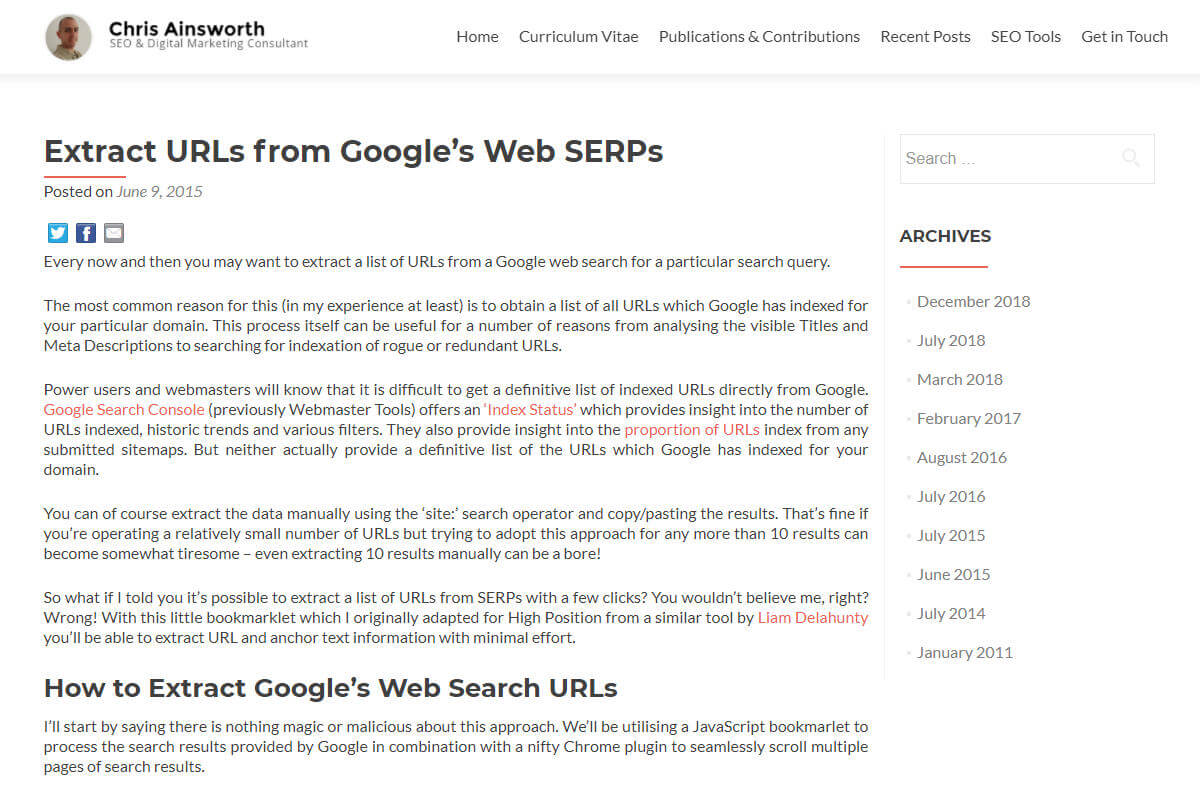Image resolution: width=1200 pixels, height=800 pixels.
Task: Open the Recent Posts page
Action: click(x=925, y=36)
